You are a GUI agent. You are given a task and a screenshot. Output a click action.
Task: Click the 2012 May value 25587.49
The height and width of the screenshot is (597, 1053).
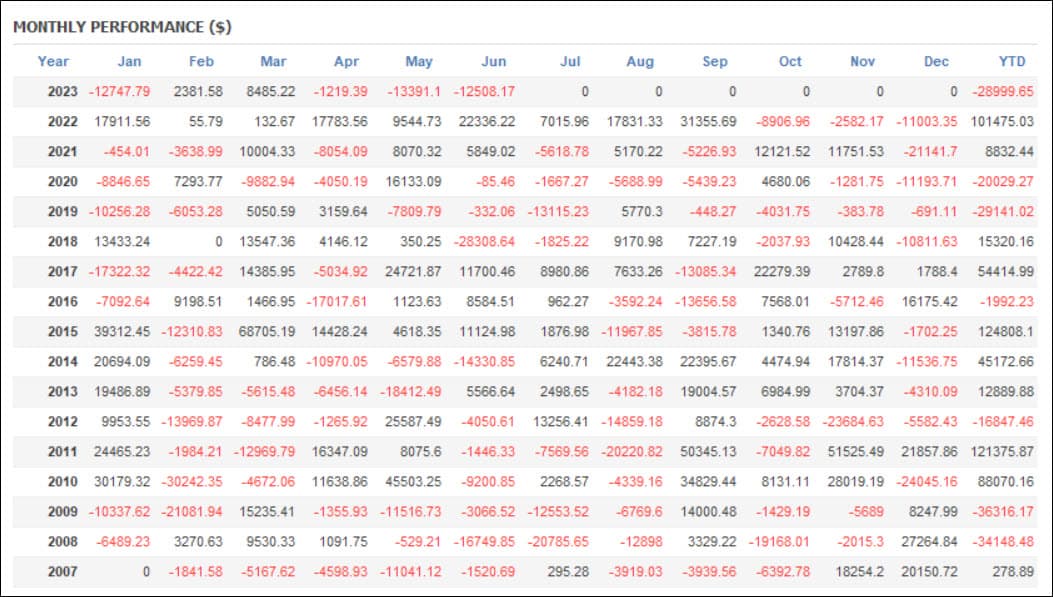click(x=413, y=422)
